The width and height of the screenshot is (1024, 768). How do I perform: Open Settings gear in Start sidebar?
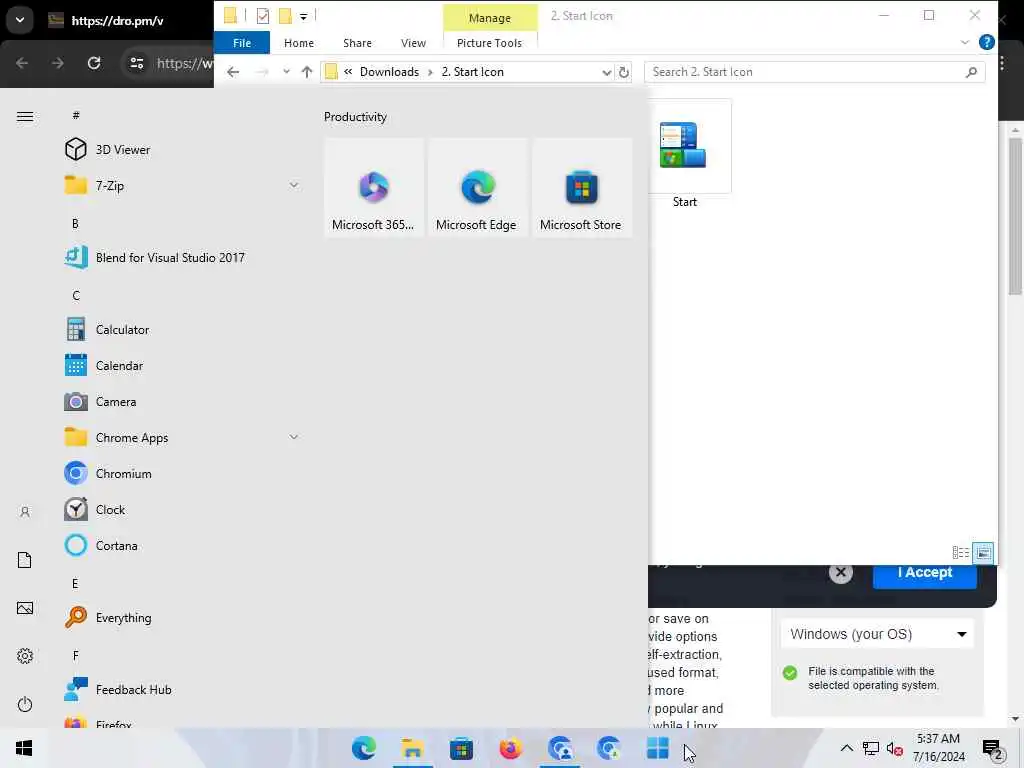[x=25, y=656]
